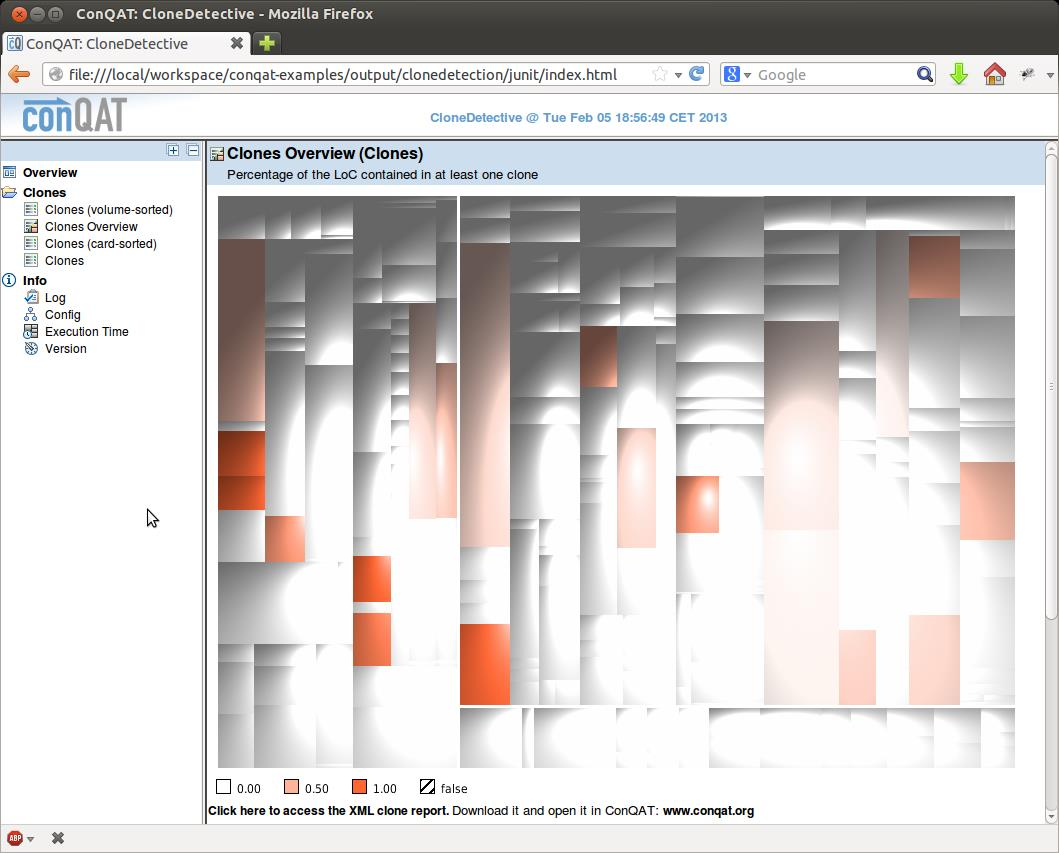
Task: Click the Overview icon in the sidebar
Action: (9, 172)
